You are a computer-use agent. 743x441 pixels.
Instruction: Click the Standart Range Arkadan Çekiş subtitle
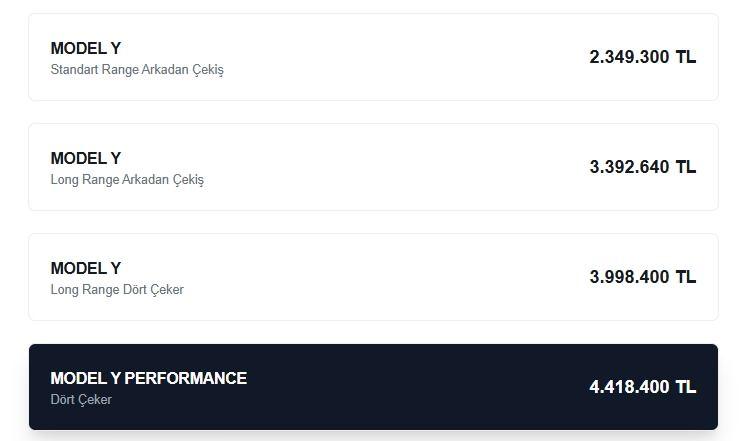[137, 70]
